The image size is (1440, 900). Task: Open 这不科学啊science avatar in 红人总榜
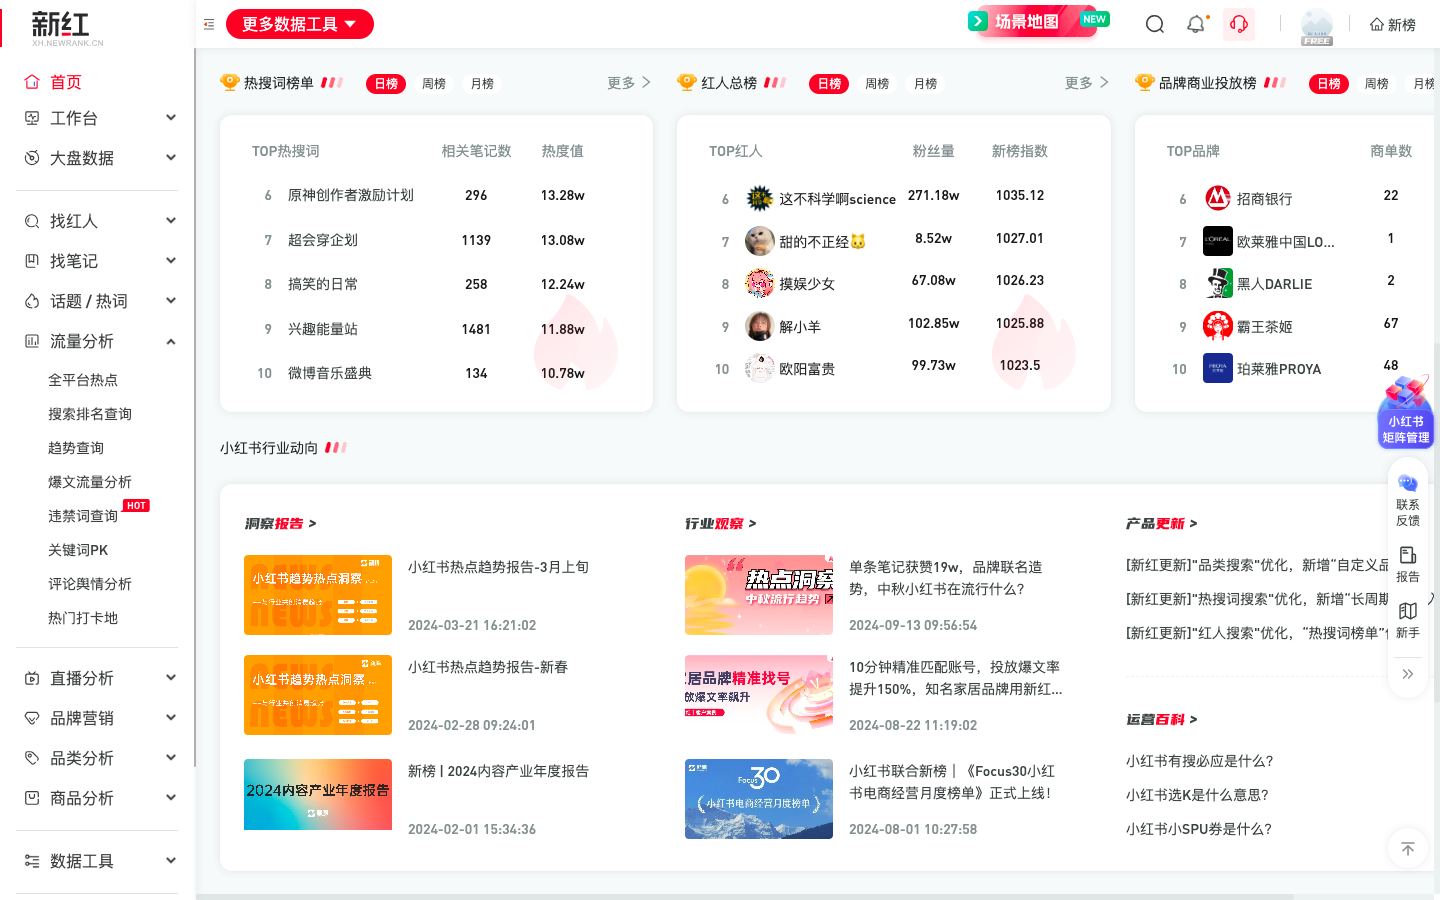[760, 198]
